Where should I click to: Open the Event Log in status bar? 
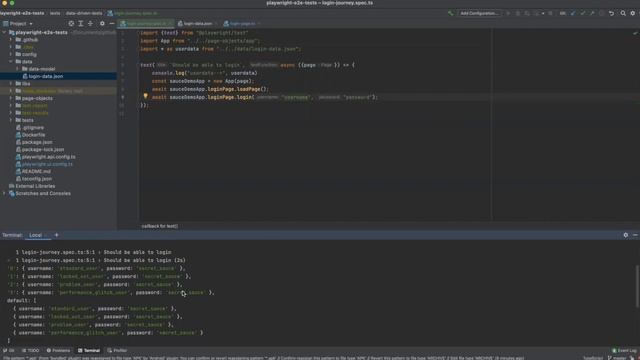pos(624,351)
